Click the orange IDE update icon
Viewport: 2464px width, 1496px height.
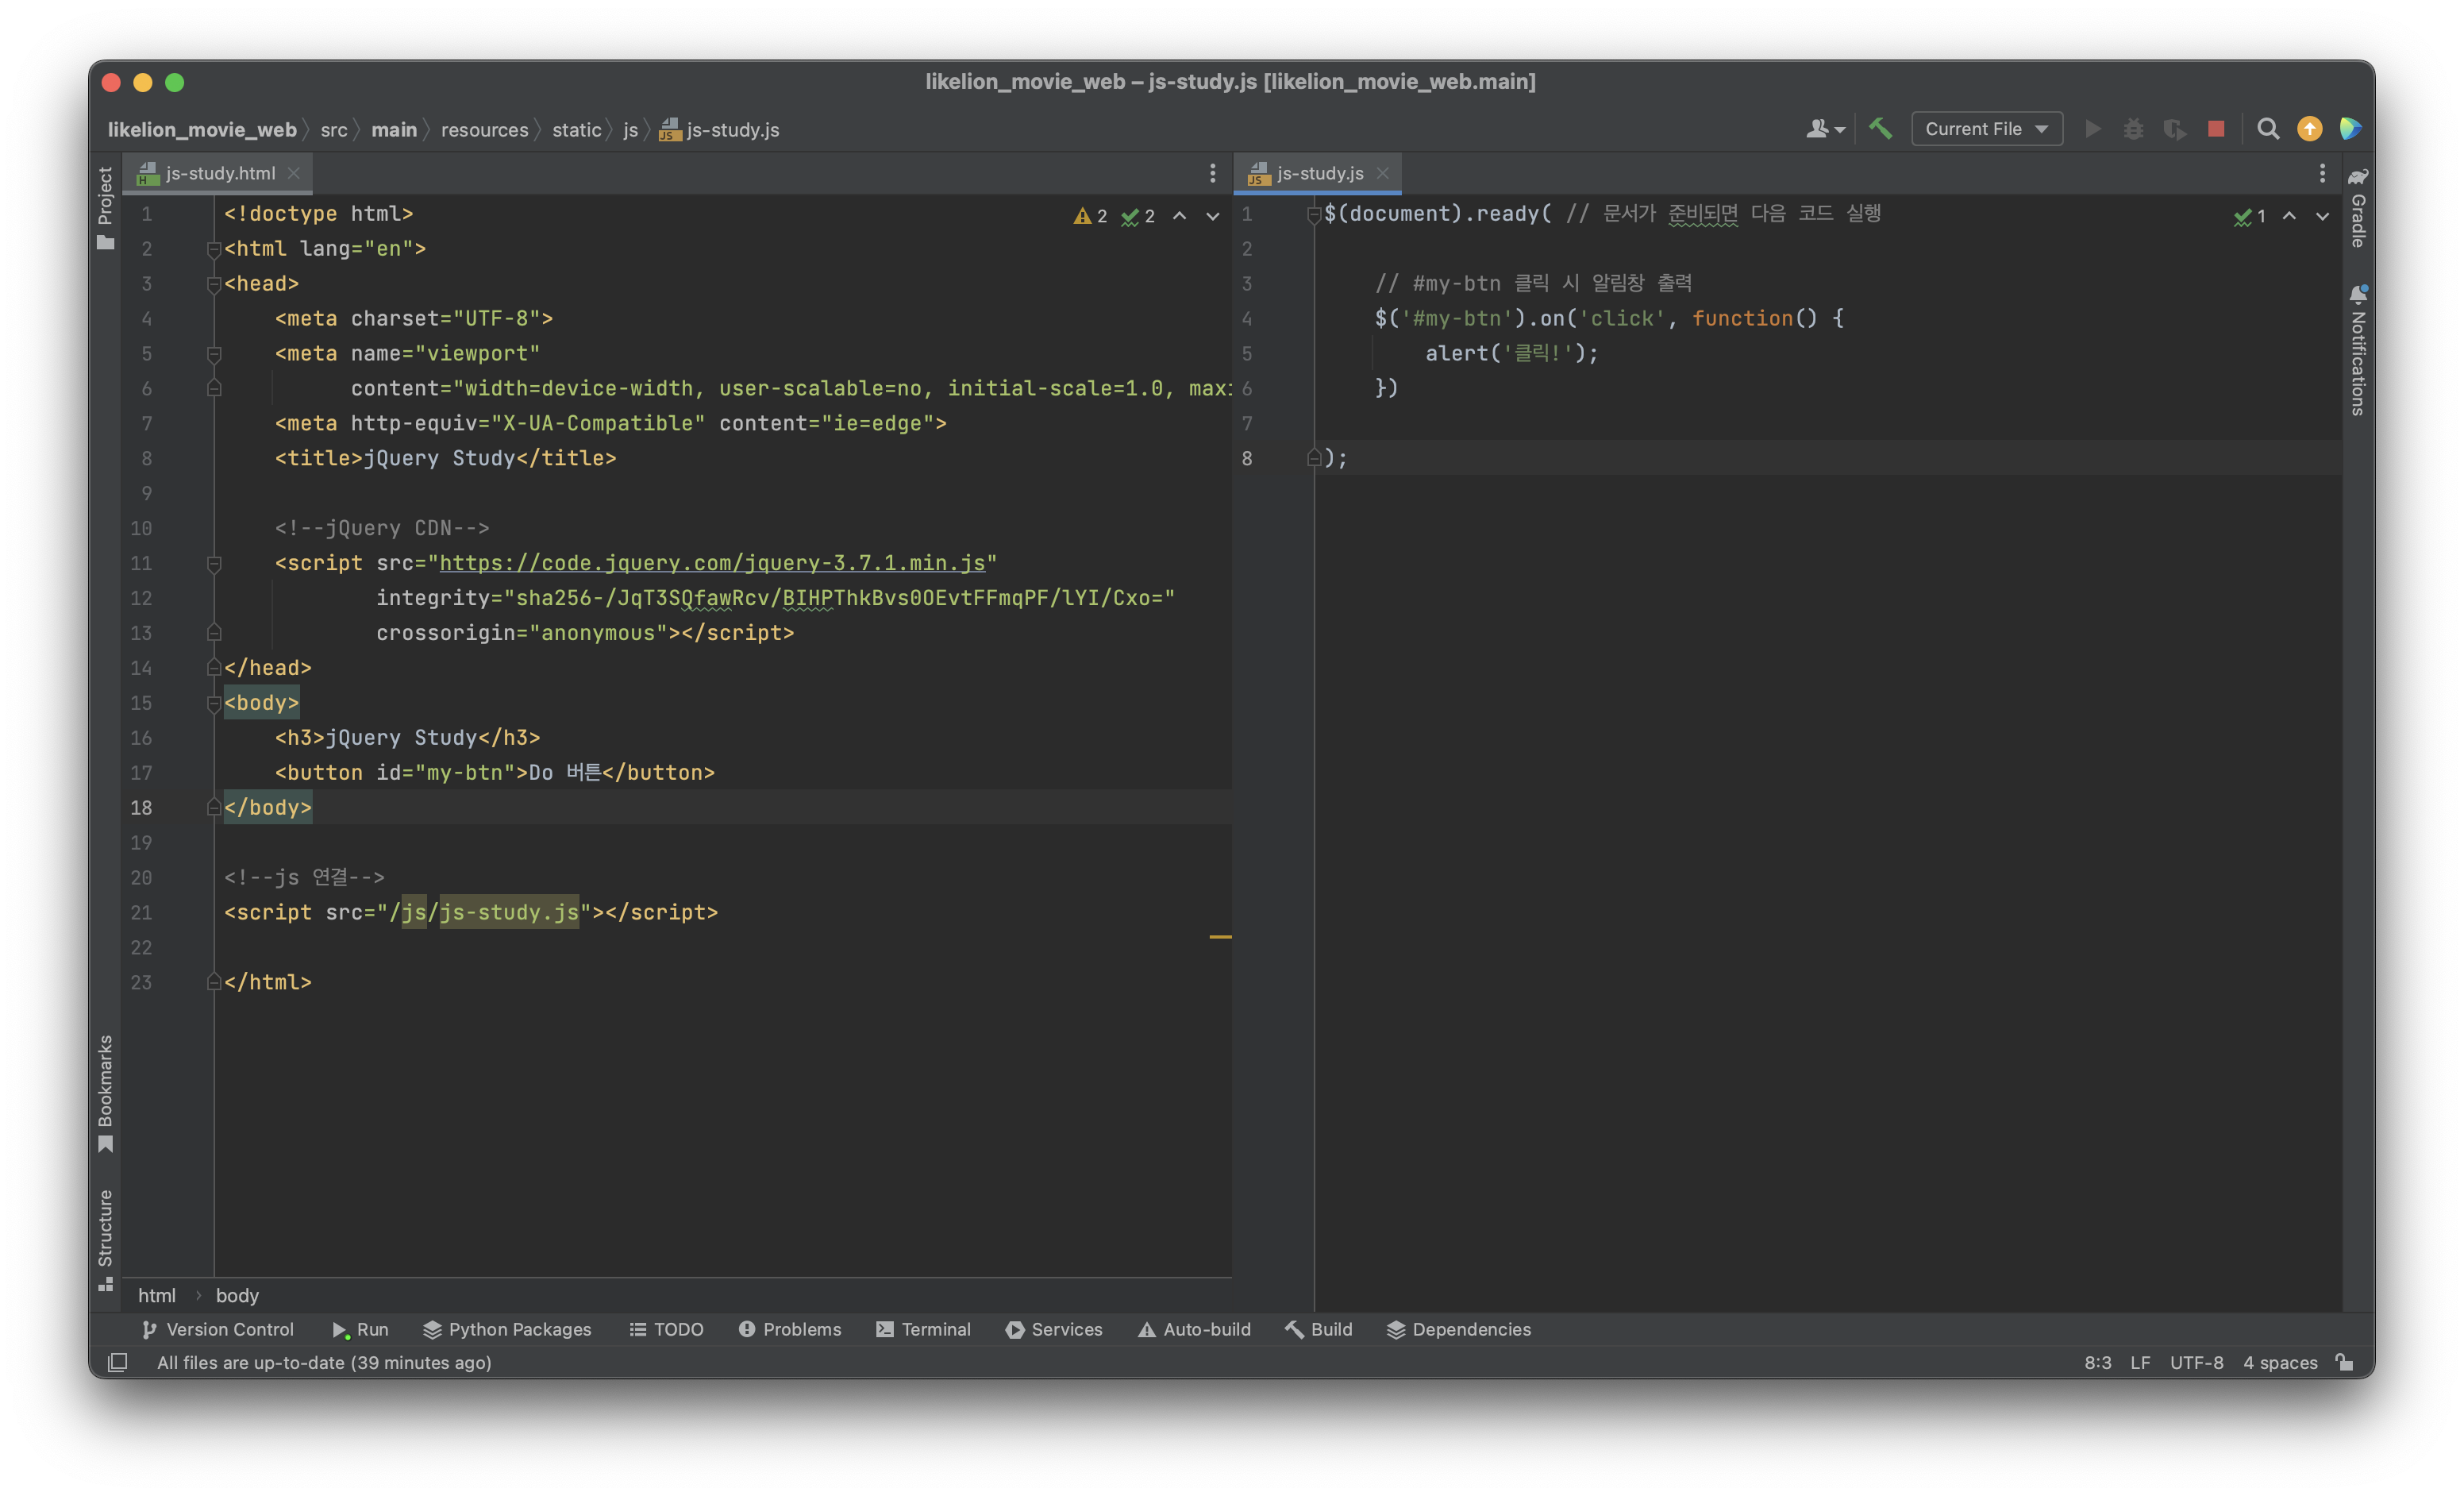click(2309, 129)
